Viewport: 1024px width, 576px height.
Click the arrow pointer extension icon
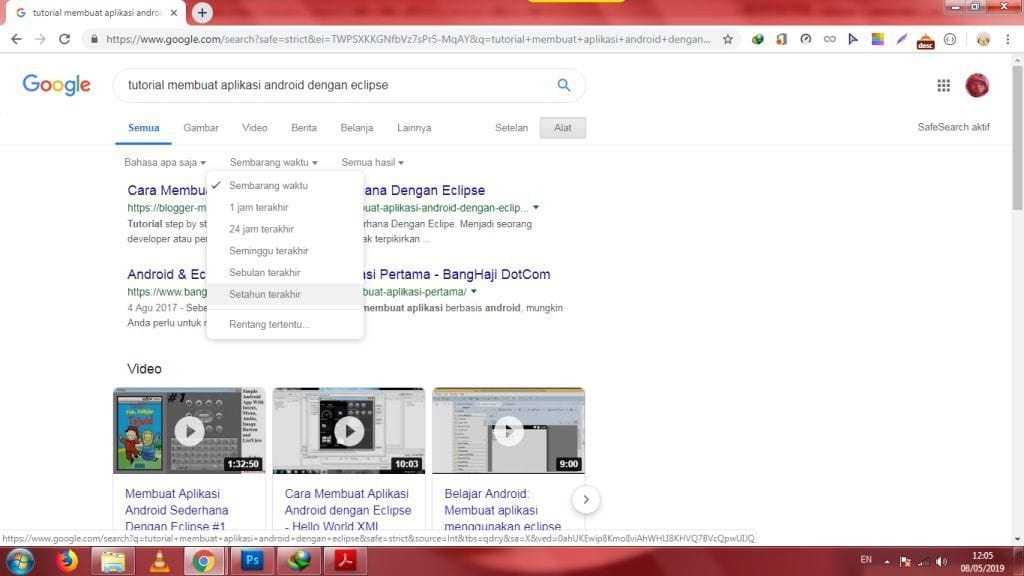tap(853, 39)
